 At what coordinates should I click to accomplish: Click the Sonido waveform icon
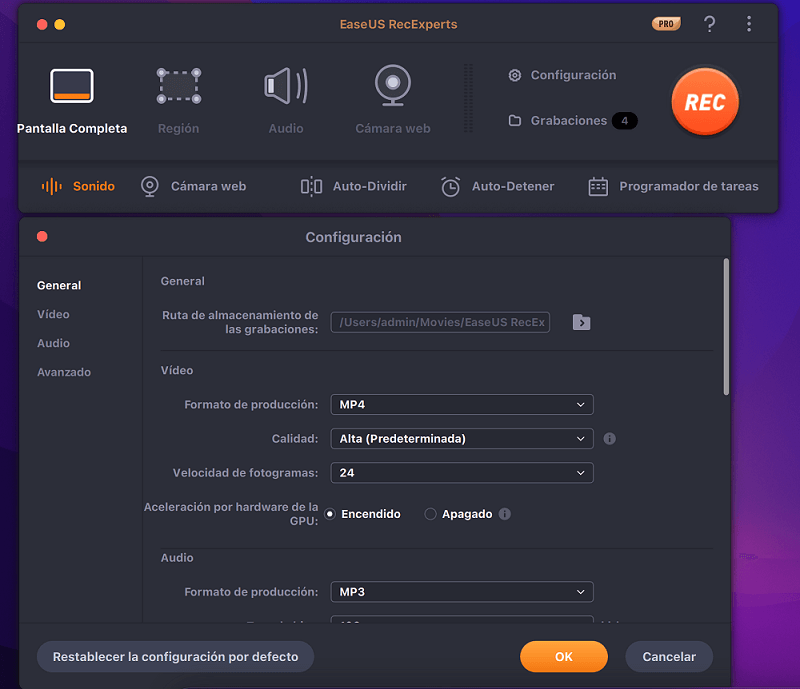52,186
